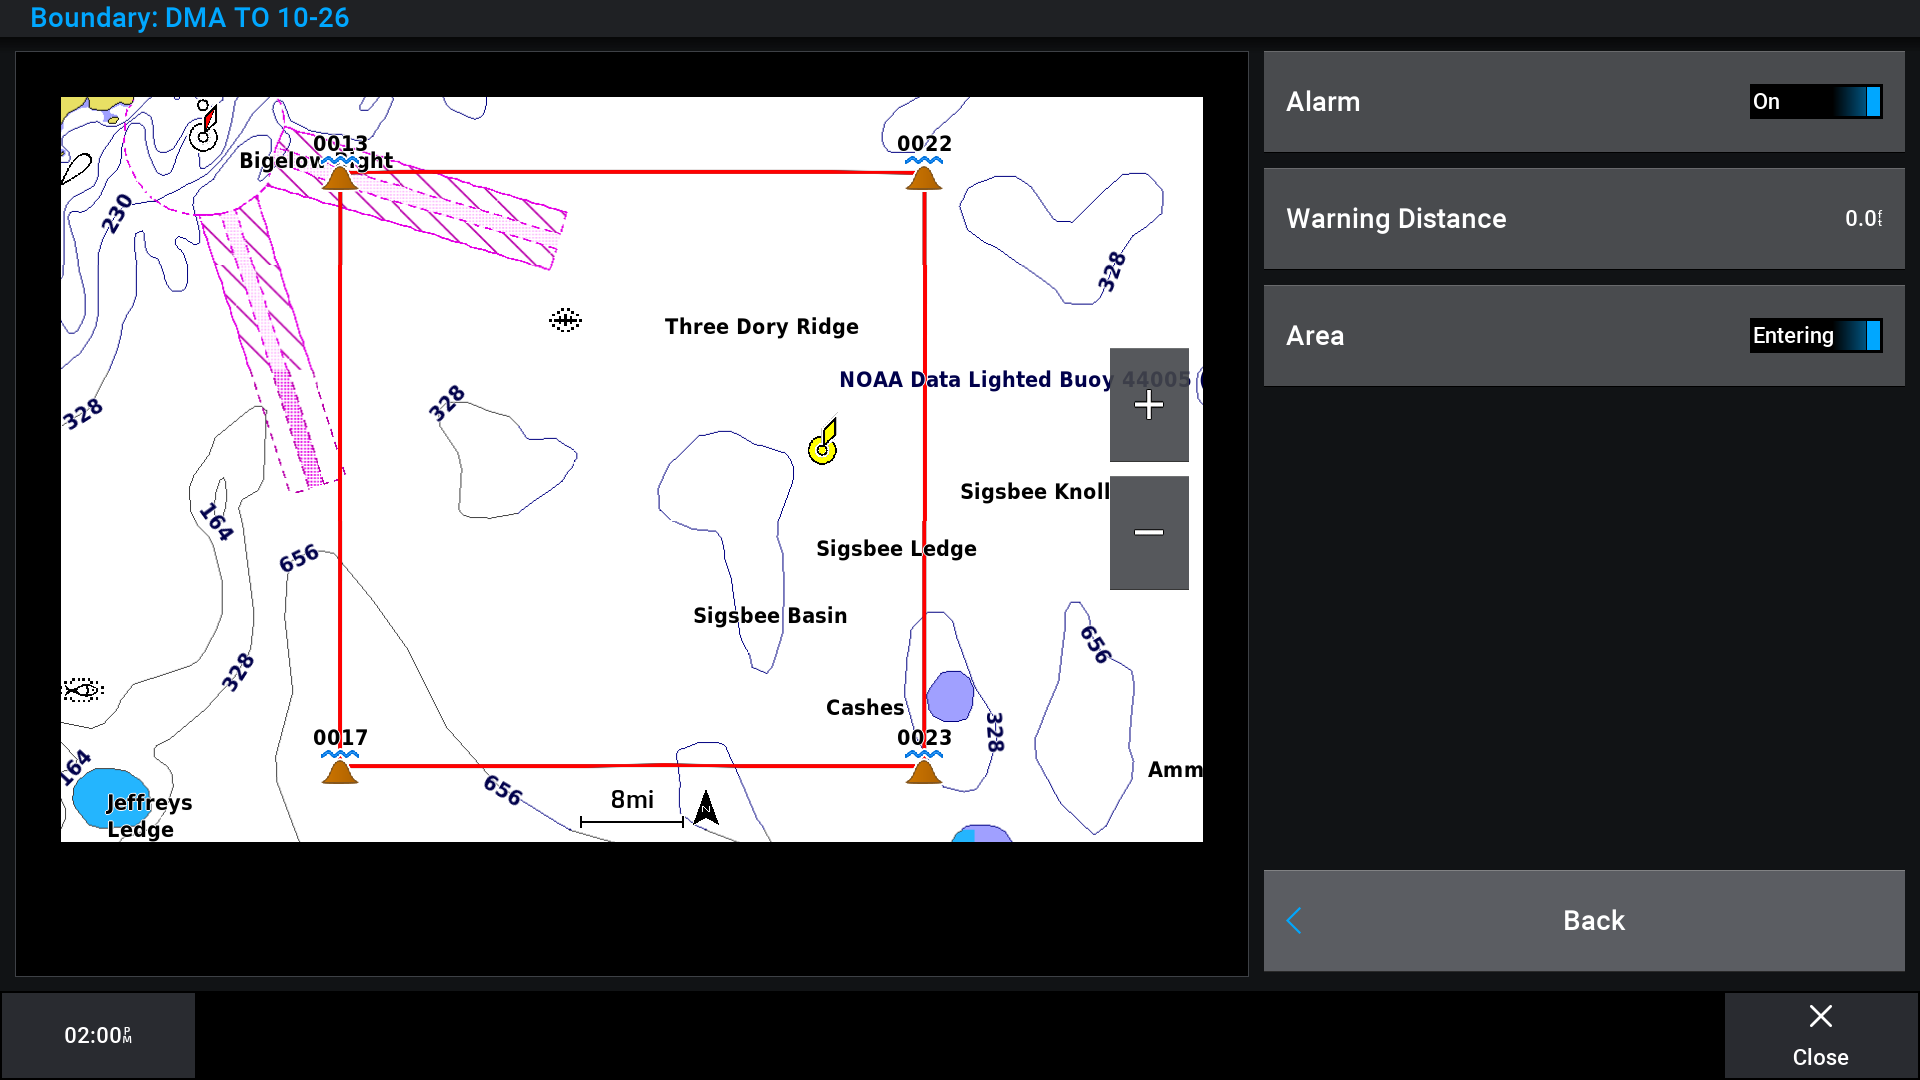The image size is (1920, 1080).
Task: Go Back to previous menu
Action: pyautogui.click(x=1584, y=921)
